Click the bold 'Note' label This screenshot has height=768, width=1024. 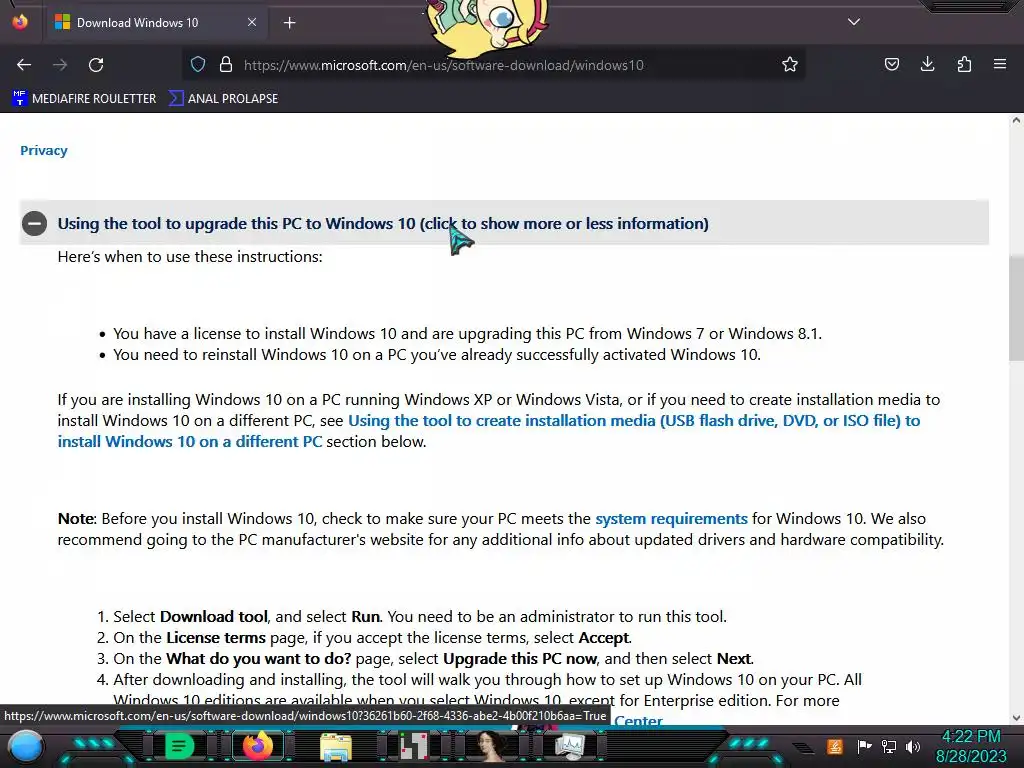tap(76, 519)
